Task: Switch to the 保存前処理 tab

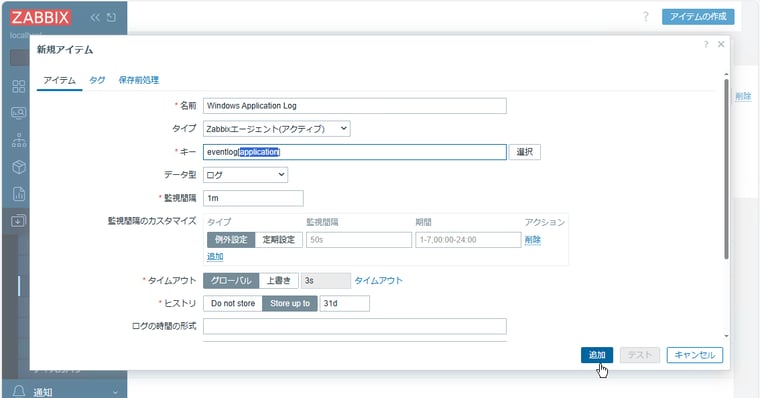Action: tap(139, 80)
